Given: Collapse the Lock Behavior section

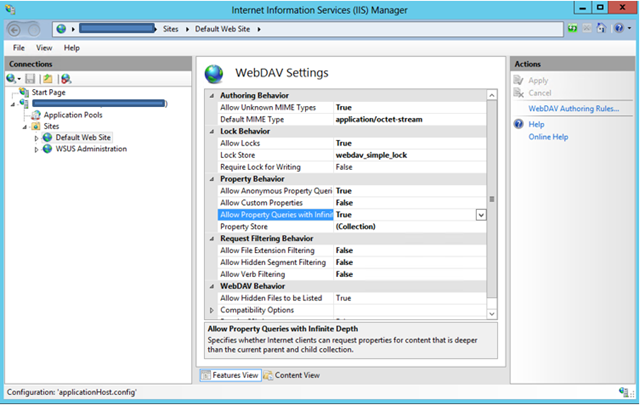Looking at the screenshot, I should 211,131.
